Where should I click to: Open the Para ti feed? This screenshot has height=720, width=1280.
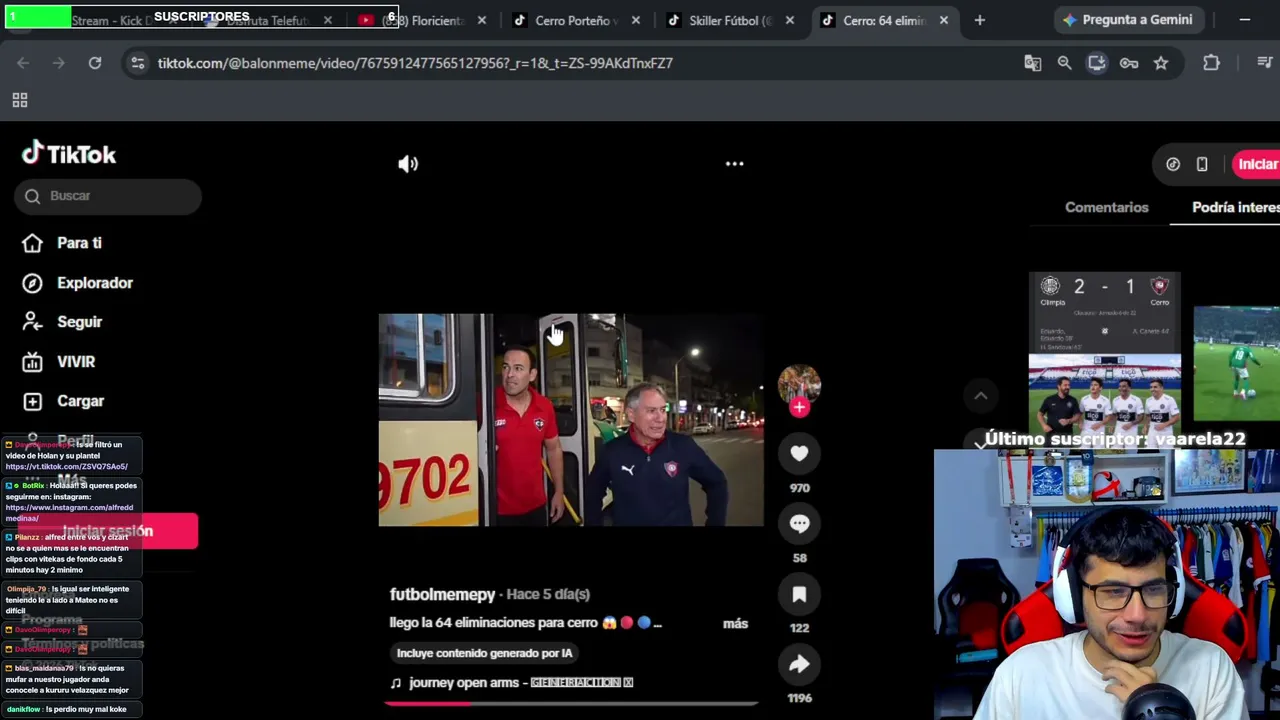click(x=62, y=243)
